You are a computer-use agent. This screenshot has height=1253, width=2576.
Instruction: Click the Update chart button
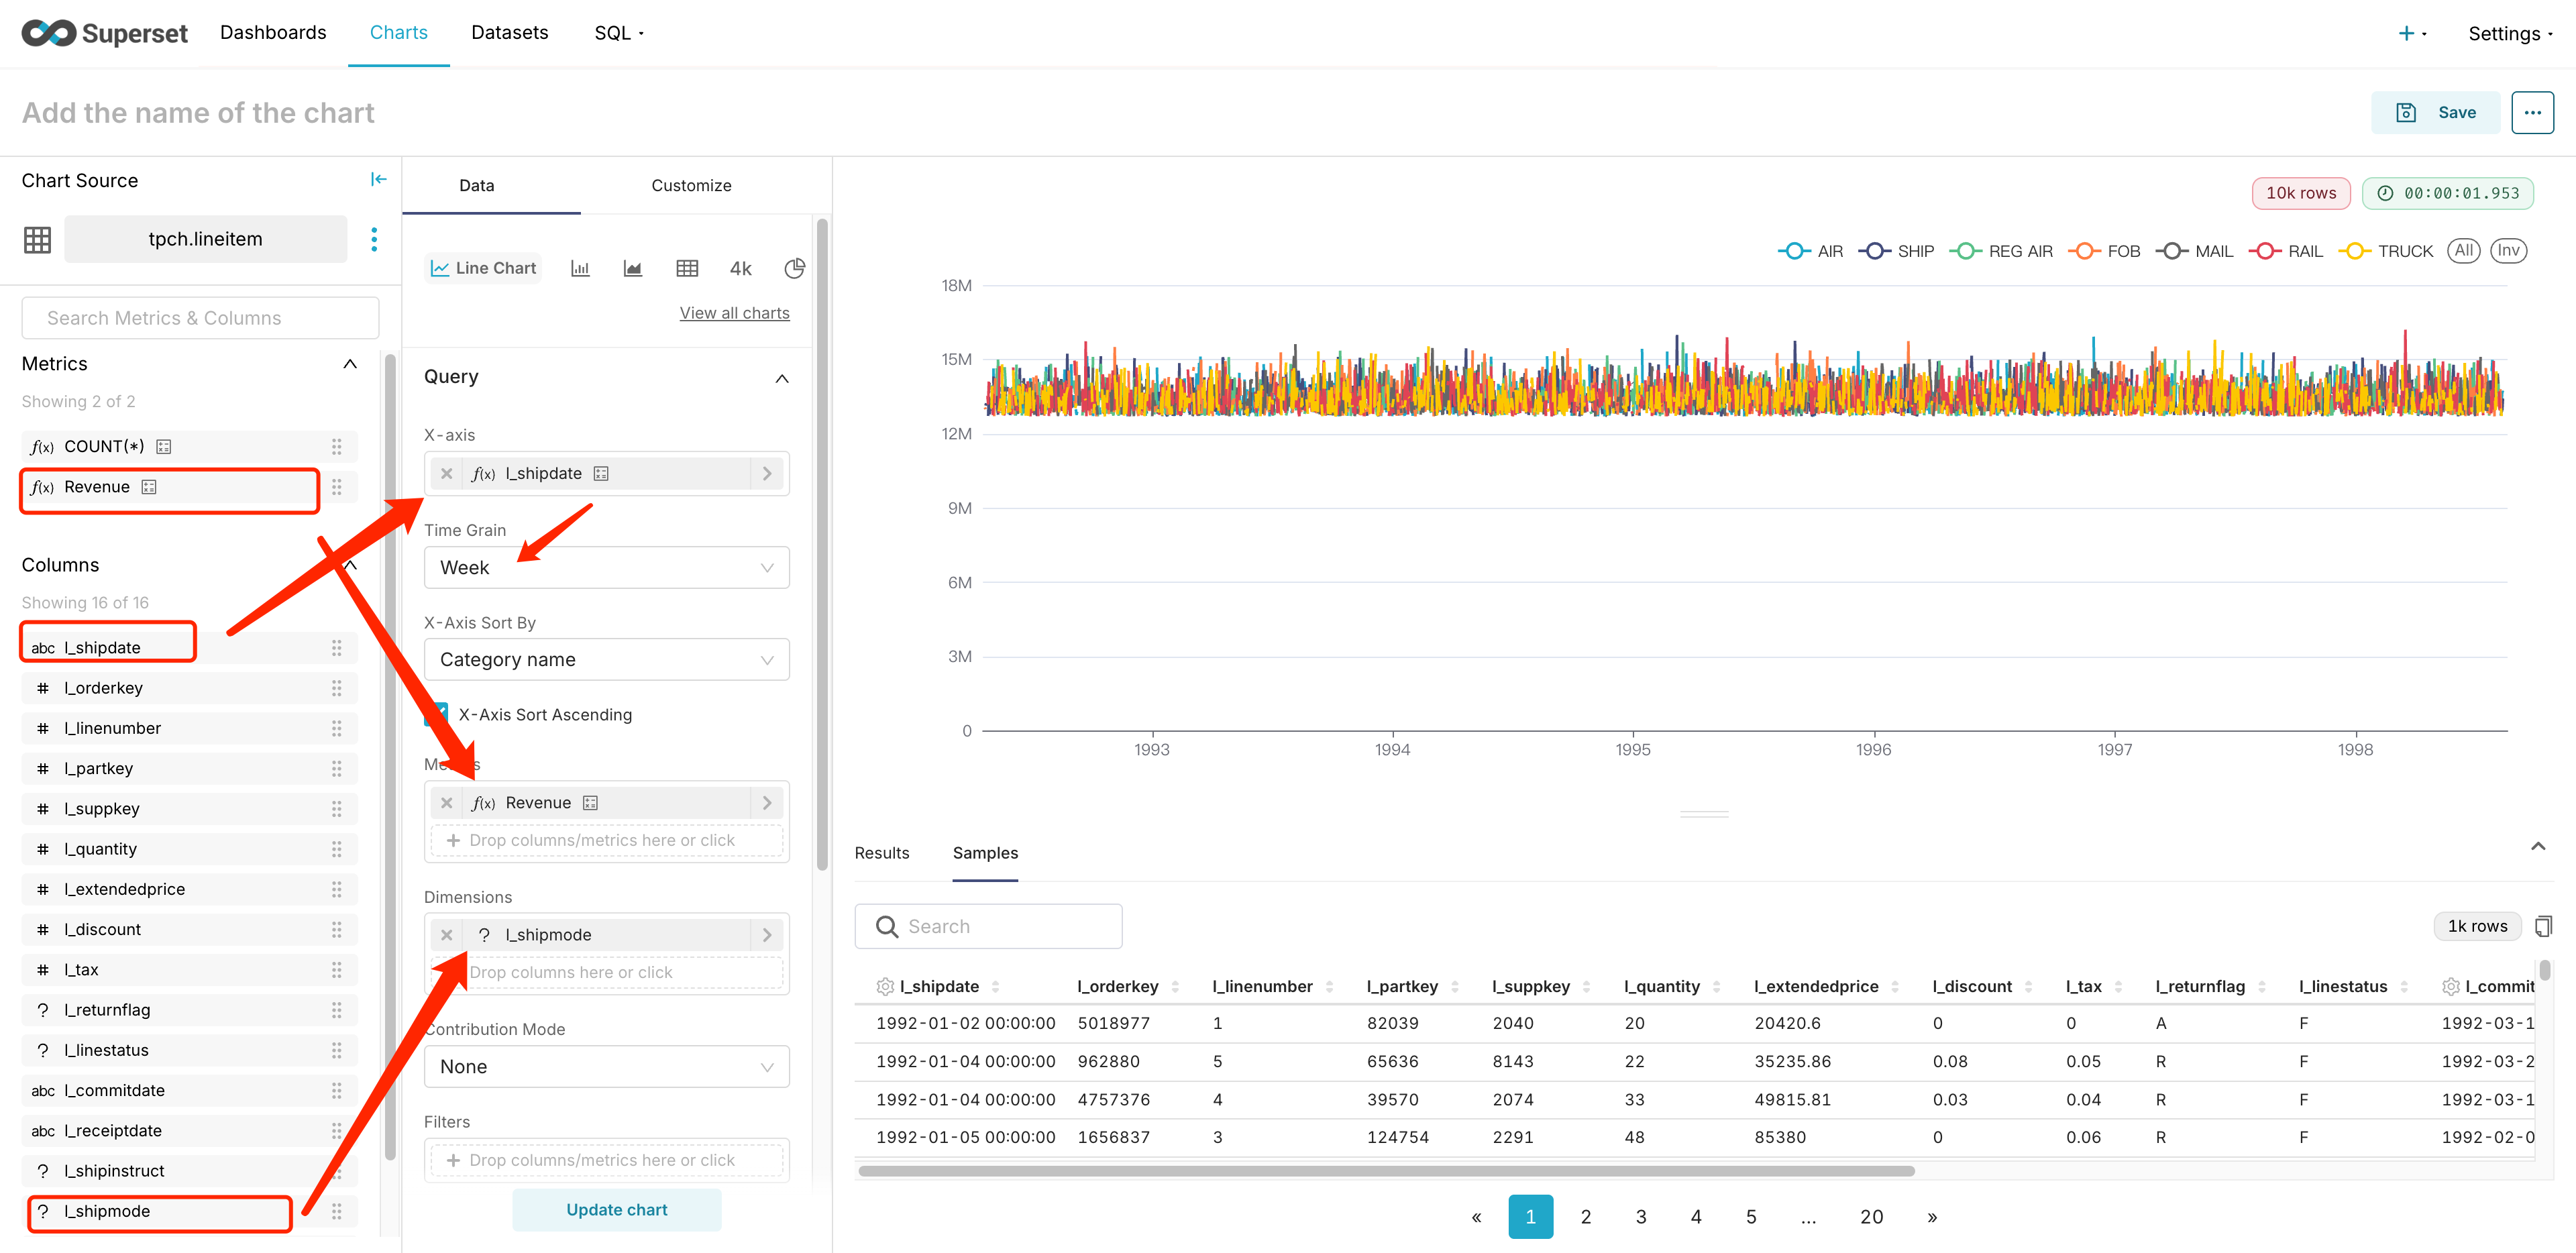[616, 1210]
